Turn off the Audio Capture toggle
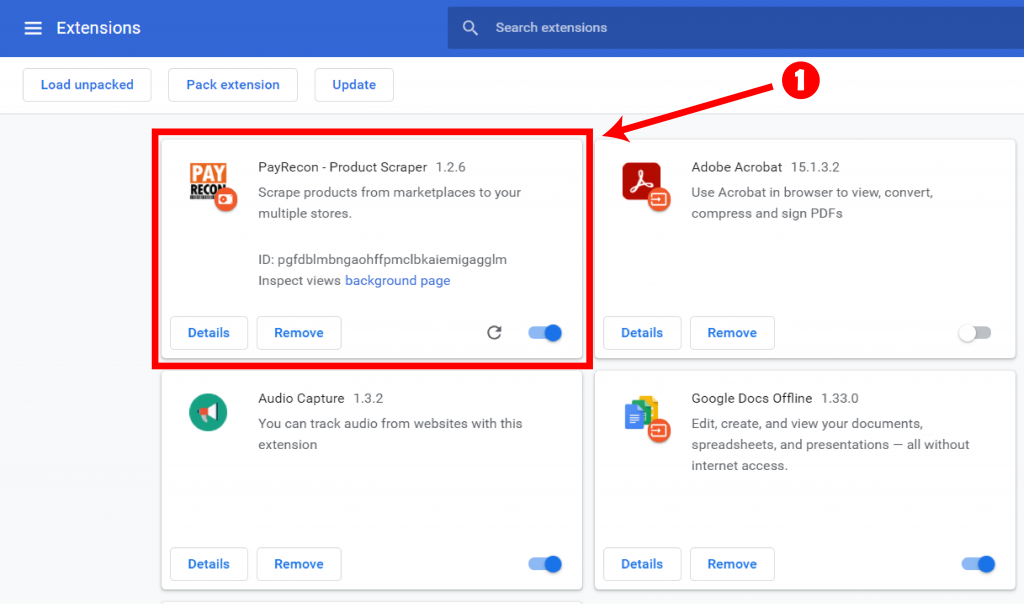 (545, 564)
